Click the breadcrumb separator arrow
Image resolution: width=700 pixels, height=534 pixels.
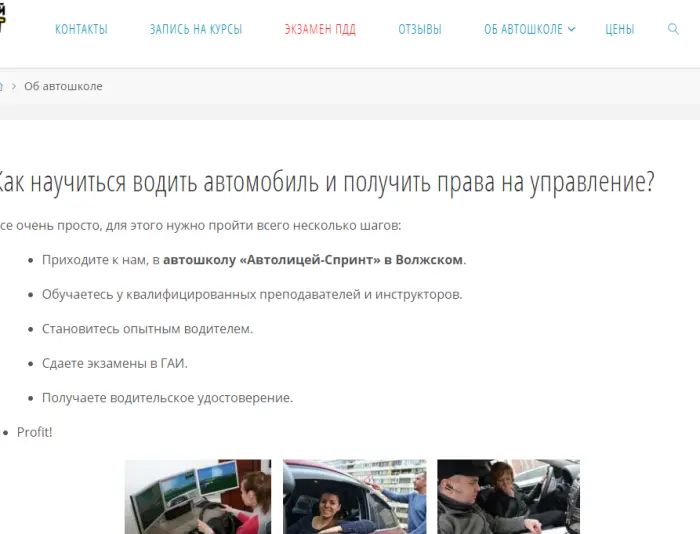[x=14, y=86]
